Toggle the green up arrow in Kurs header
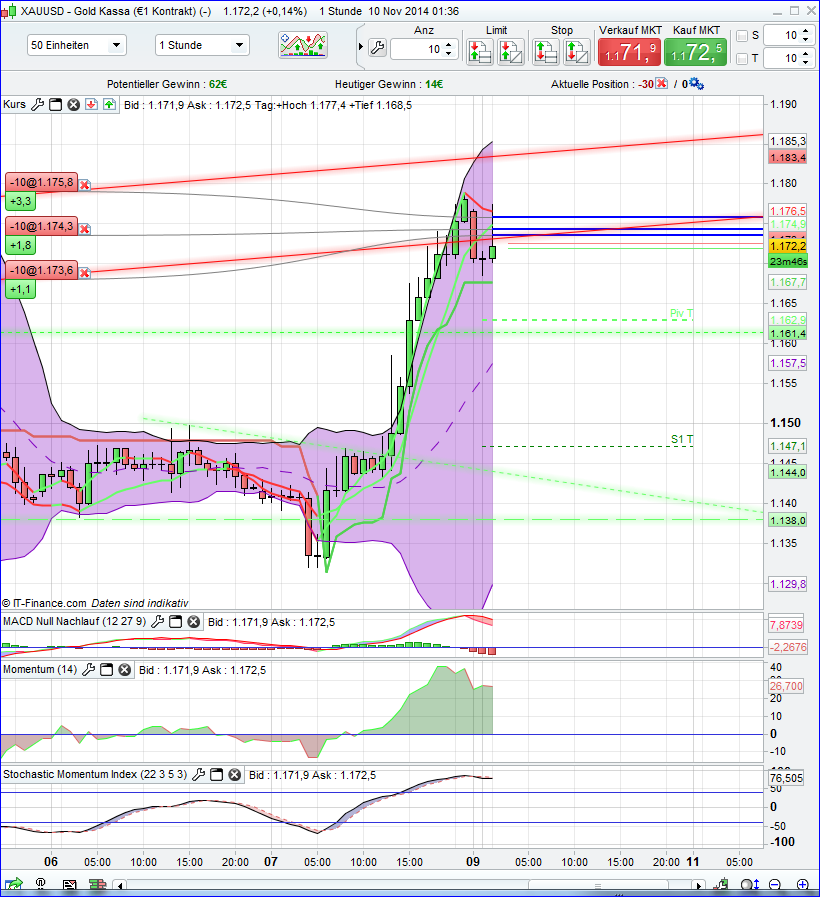Screen dimensions: 820x897 (x=109, y=104)
